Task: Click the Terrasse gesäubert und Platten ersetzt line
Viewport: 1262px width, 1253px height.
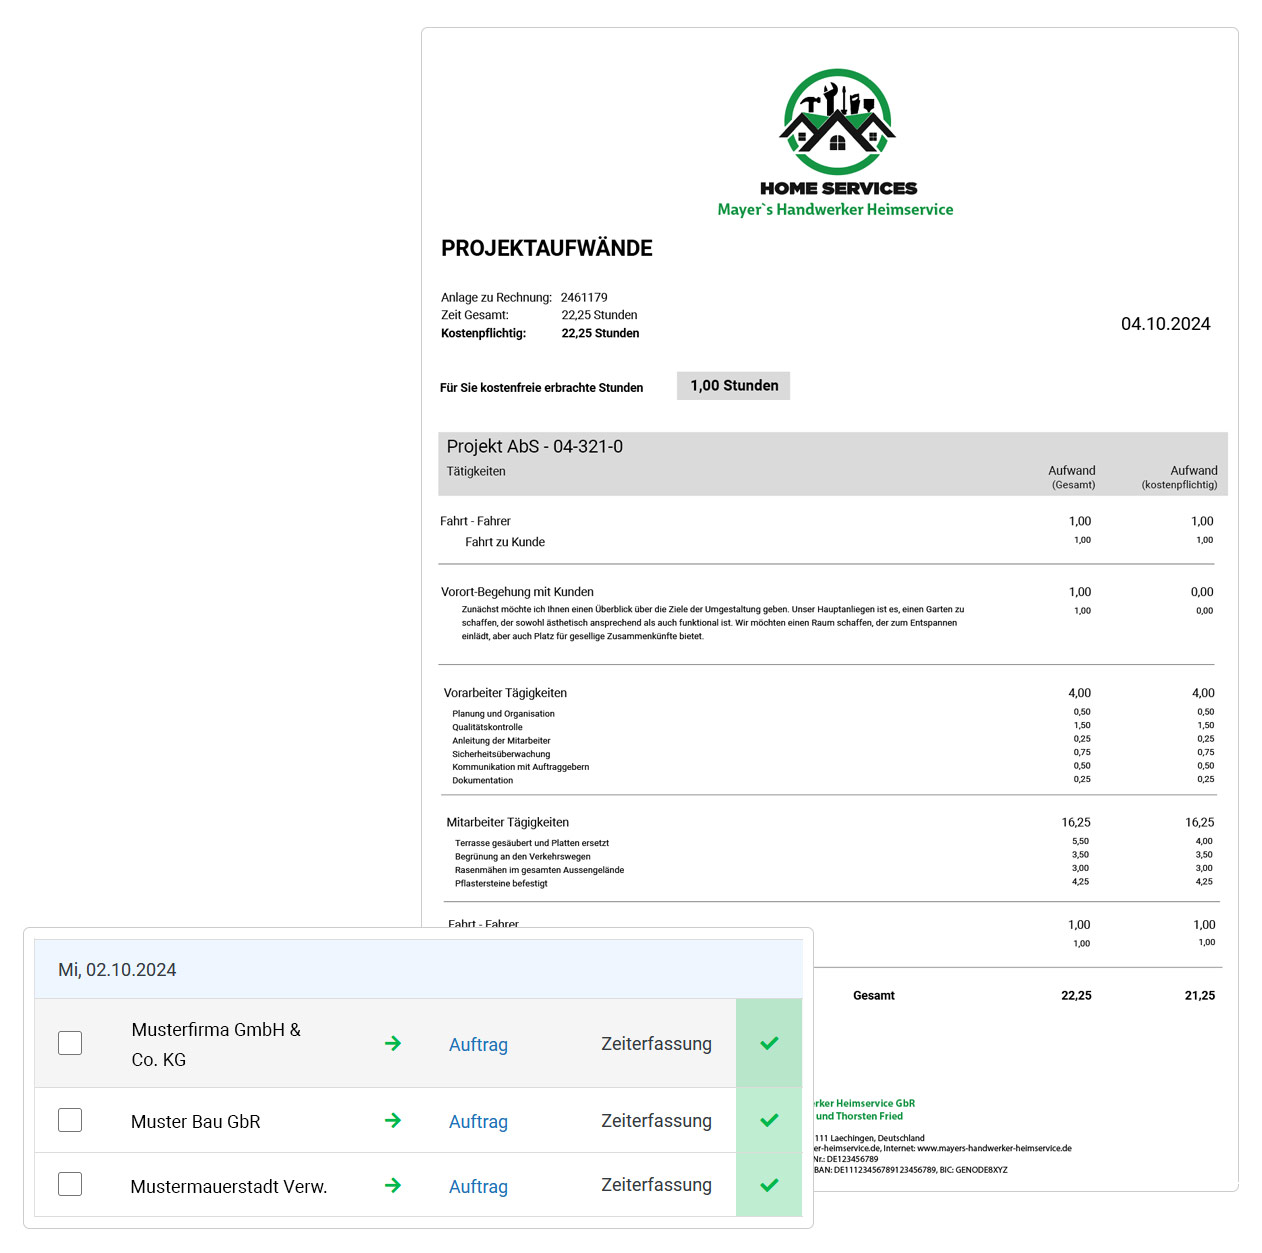Action: (x=532, y=843)
